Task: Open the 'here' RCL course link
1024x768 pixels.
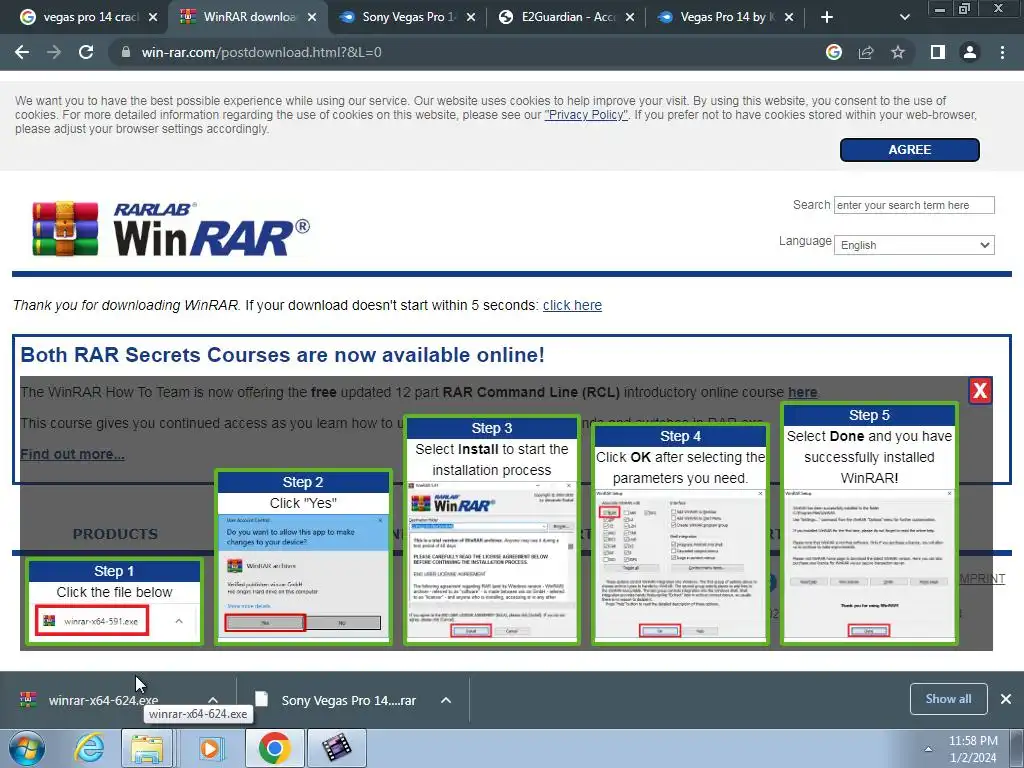Action: (802, 392)
